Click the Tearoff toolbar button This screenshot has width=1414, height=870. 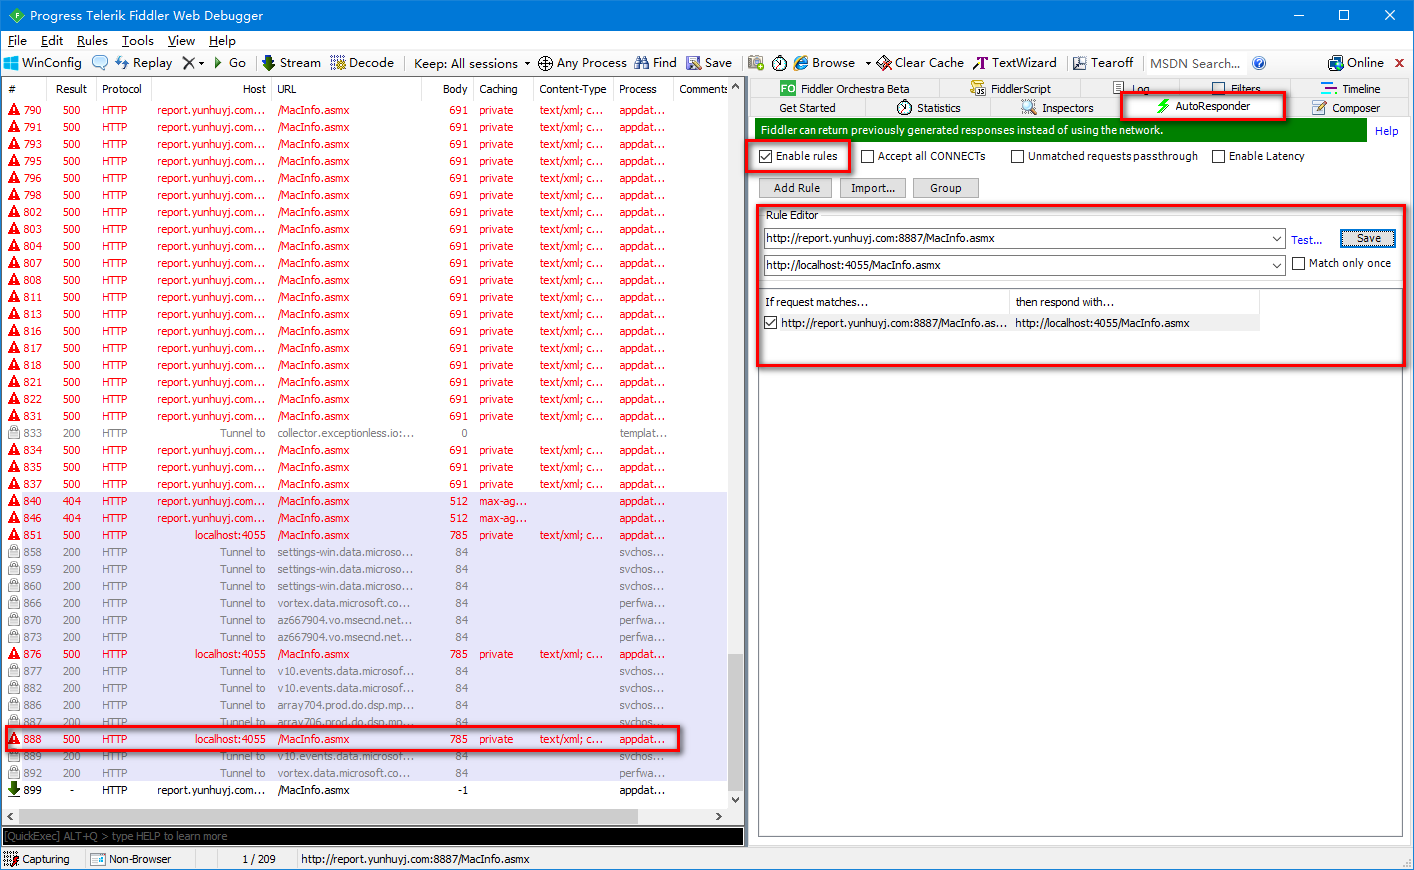coord(1103,62)
